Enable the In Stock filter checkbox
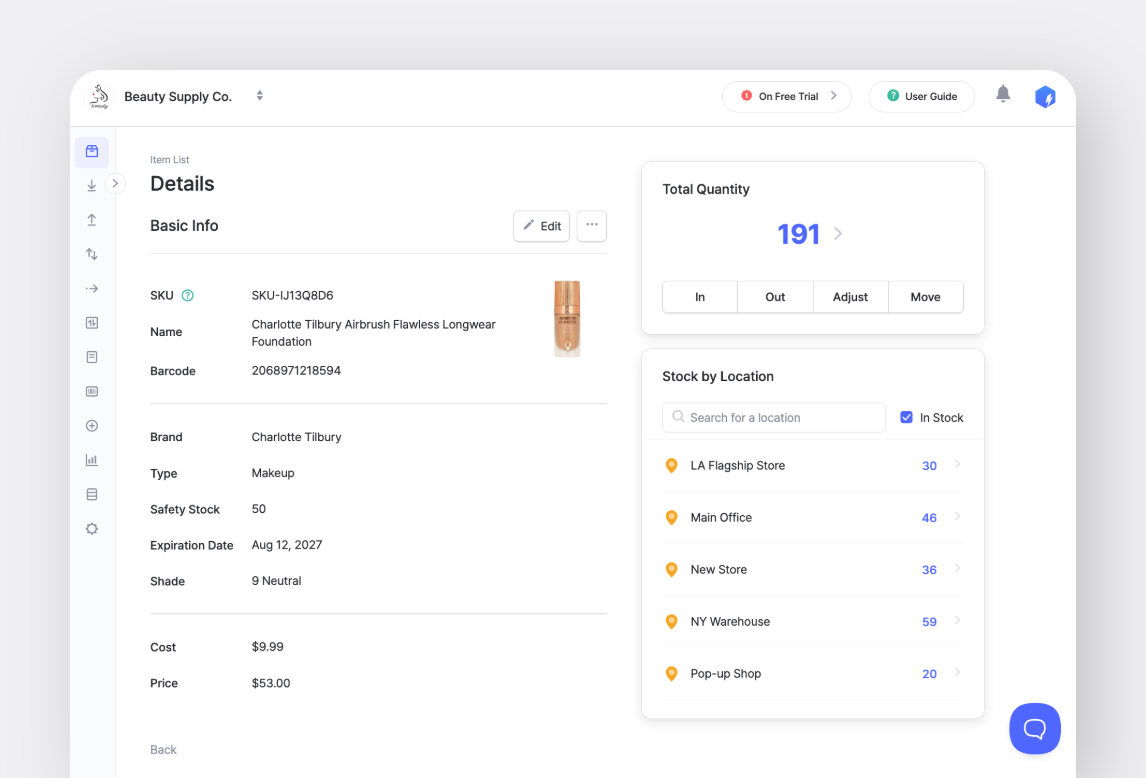The width and height of the screenshot is (1146, 778). pyautogui.click(x=909, y=417)
